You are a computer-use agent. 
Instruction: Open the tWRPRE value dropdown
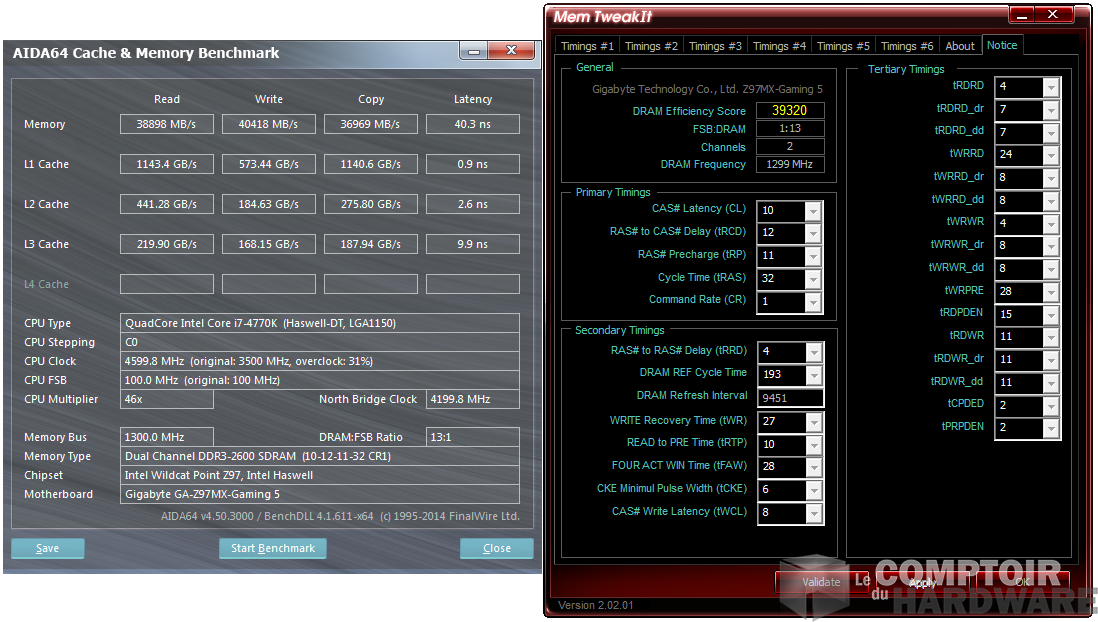click(x=1050, y=292)
